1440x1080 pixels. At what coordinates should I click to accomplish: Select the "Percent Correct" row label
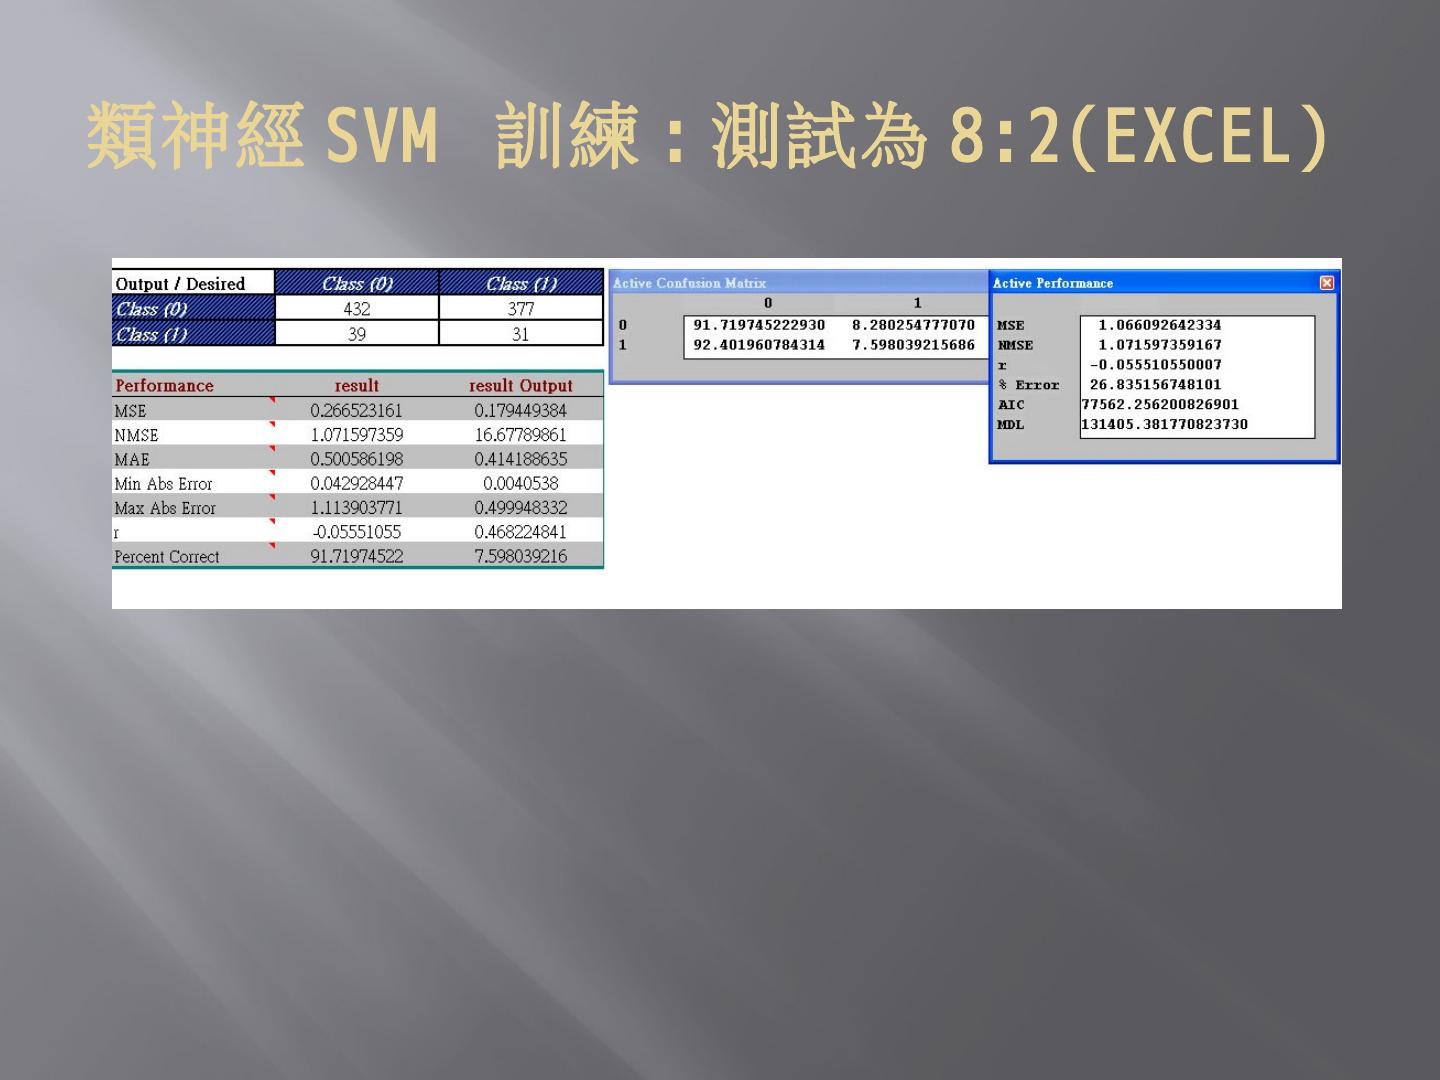167,556
